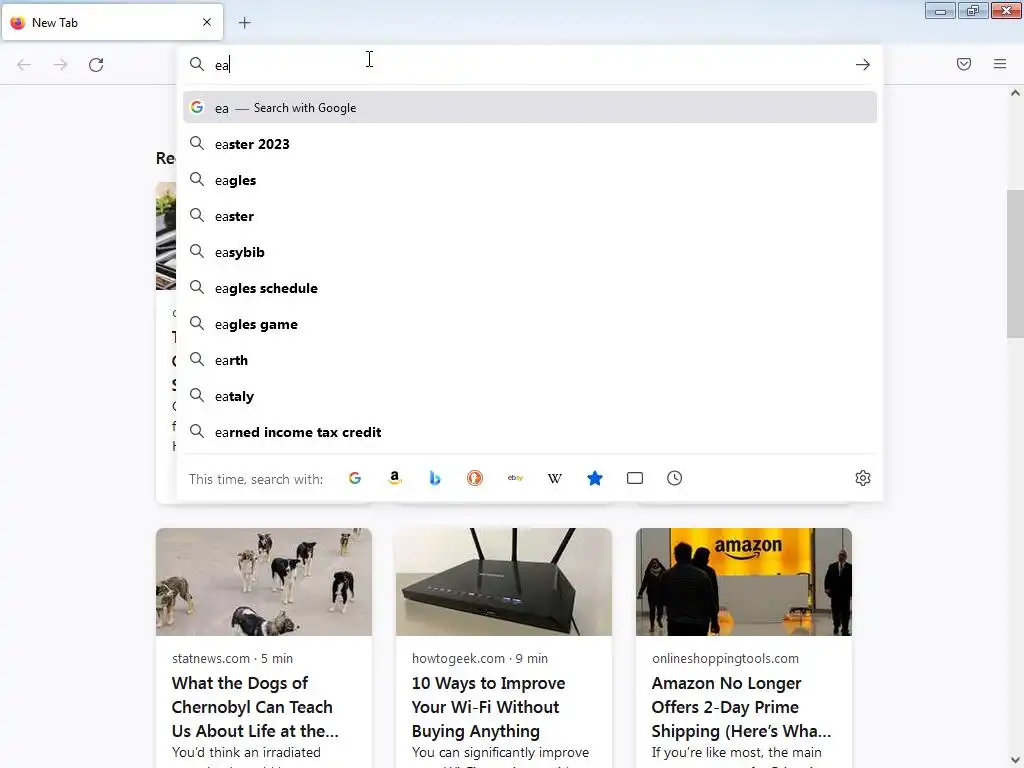Click the Wi-Fi router thumbnail image
This screenshot has height=768, width=1024.
click(x=504, y=582)
